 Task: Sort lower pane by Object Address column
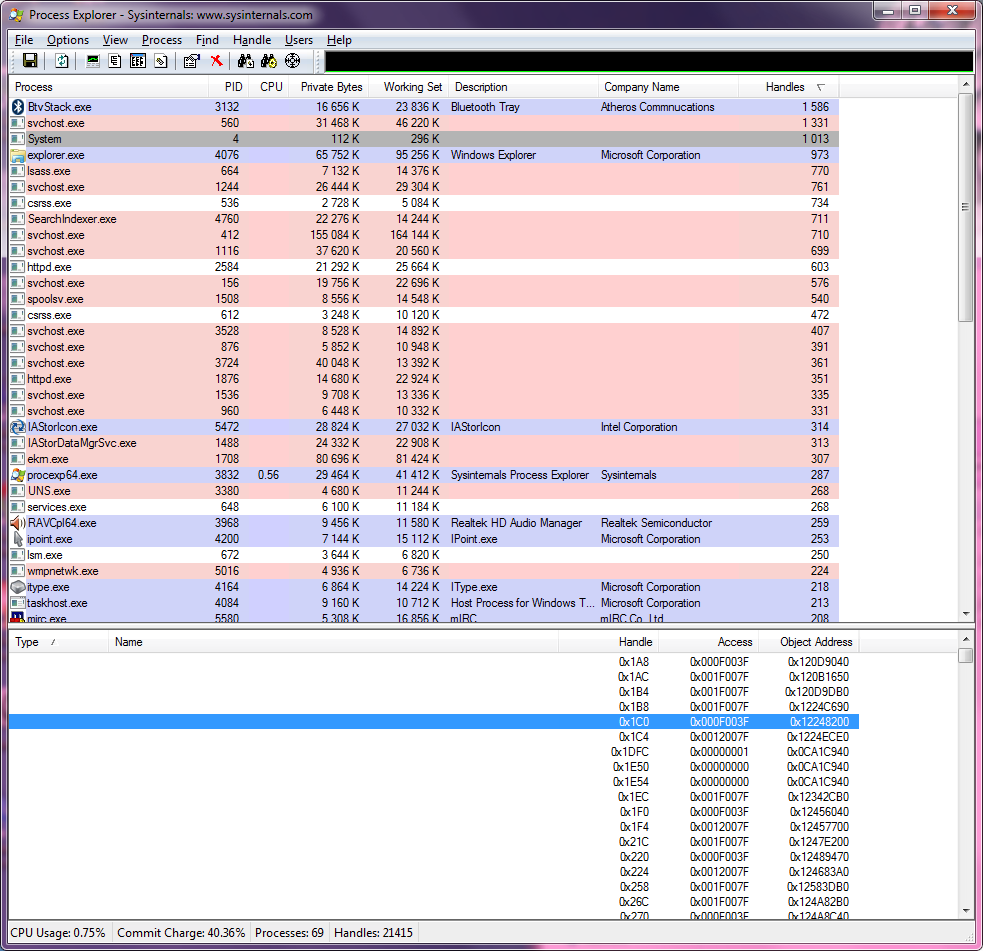pos(809,642)
